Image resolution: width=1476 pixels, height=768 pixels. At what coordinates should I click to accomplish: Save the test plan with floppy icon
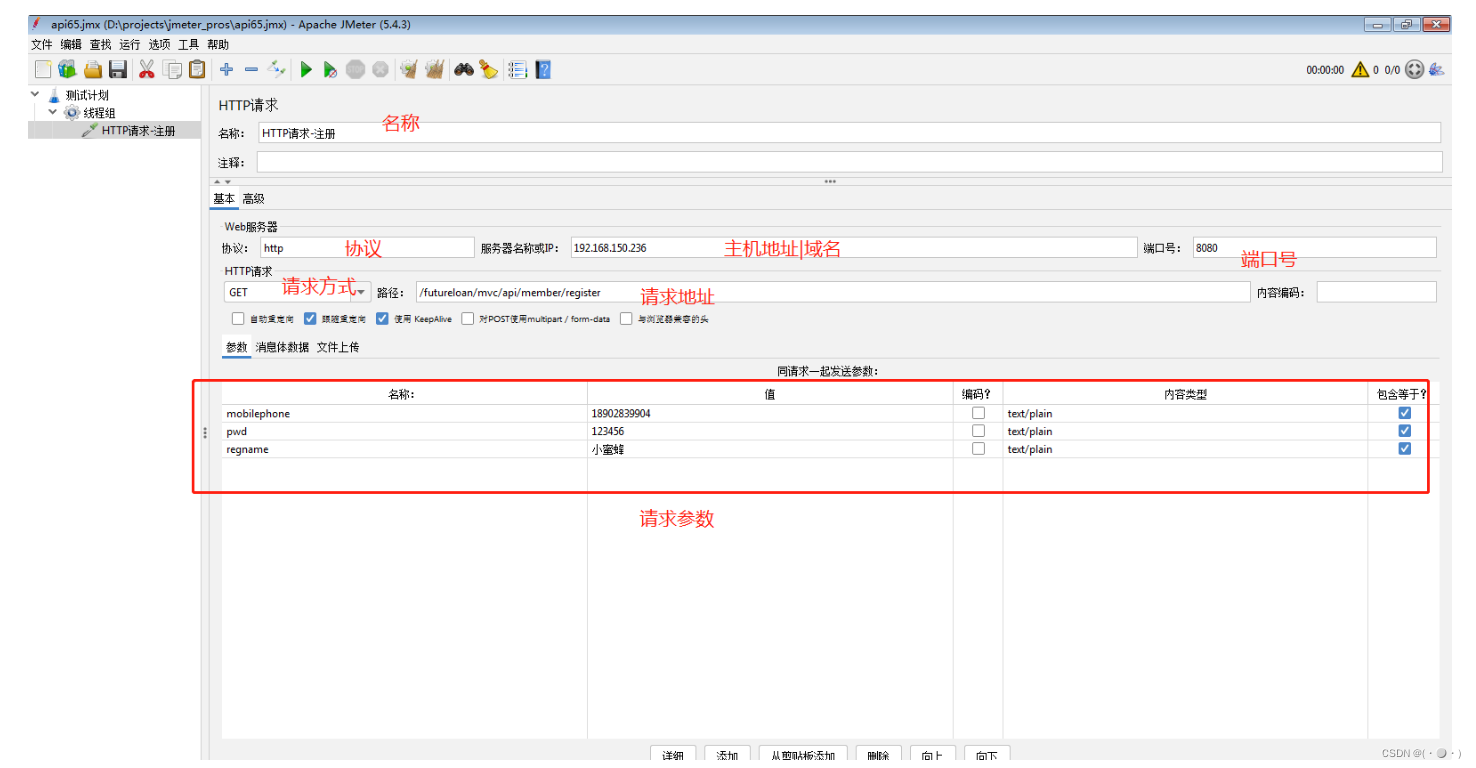point(118,69)
